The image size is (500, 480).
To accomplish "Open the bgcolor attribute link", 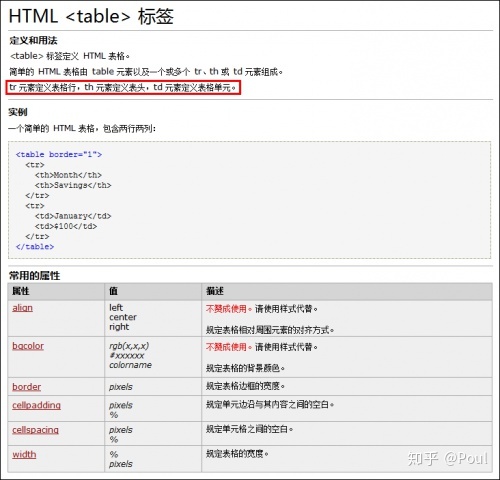I will 28,346.
